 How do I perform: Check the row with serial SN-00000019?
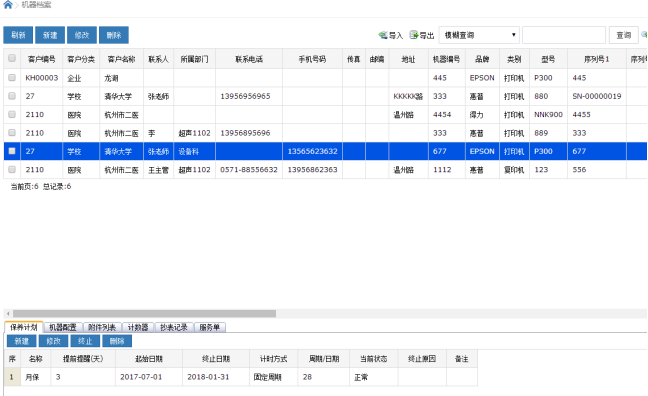coord(12,96)
